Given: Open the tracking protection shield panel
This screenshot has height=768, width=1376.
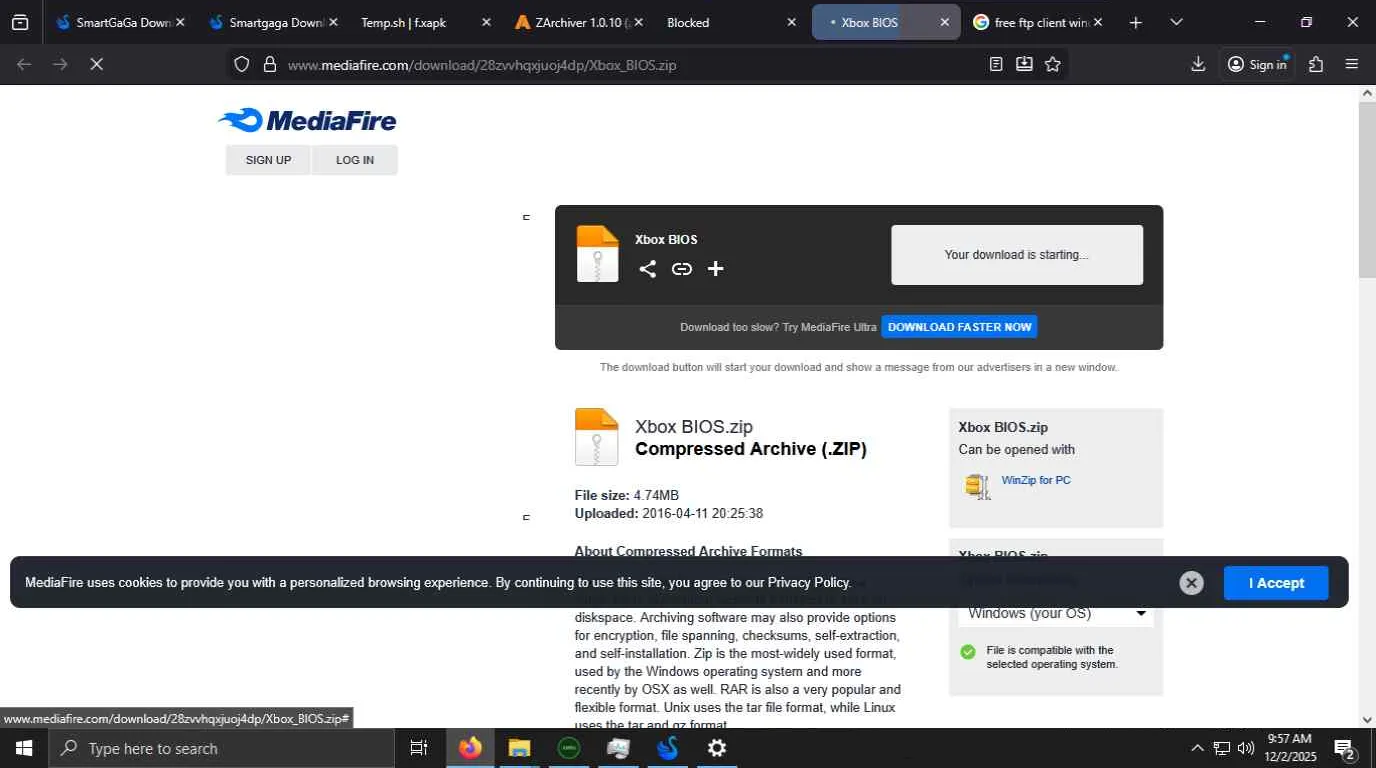Looking at the screenshot, I should [x=241, y=64].
